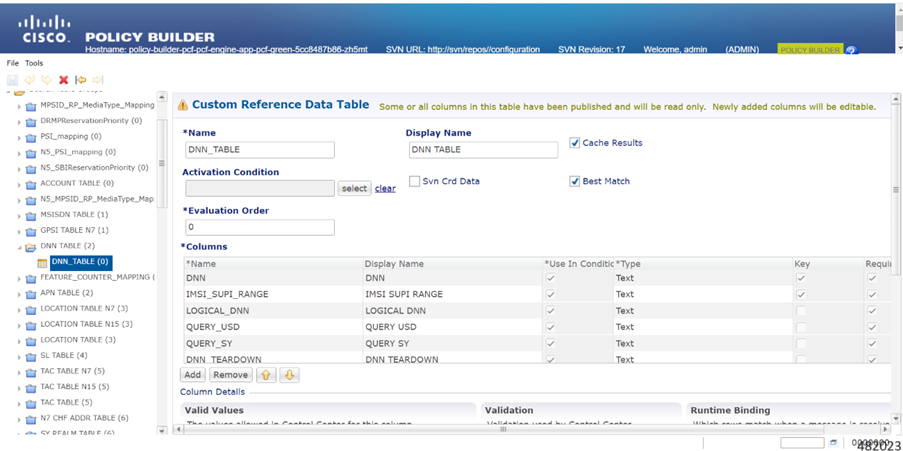903x451 pixels.
Task: Click the folder icon beside TAC TABLE N7 (5)
Action: [x=31, y=372]
